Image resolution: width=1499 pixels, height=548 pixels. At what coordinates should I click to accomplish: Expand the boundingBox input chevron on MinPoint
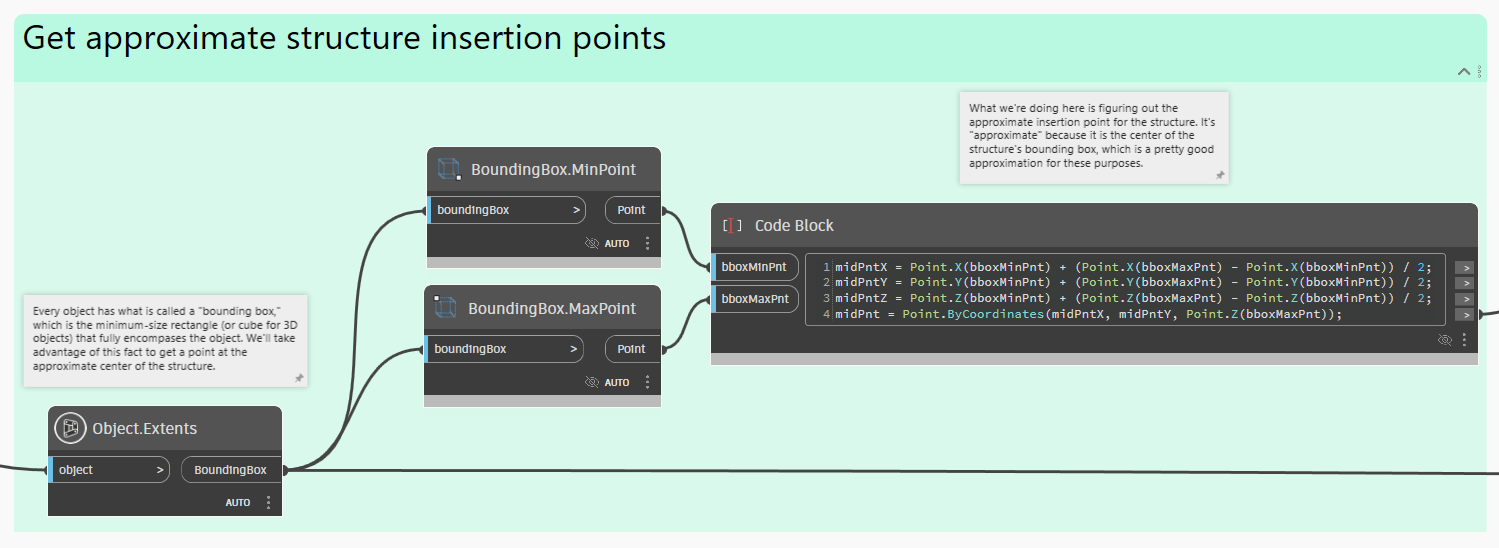[x=576, y=210]
